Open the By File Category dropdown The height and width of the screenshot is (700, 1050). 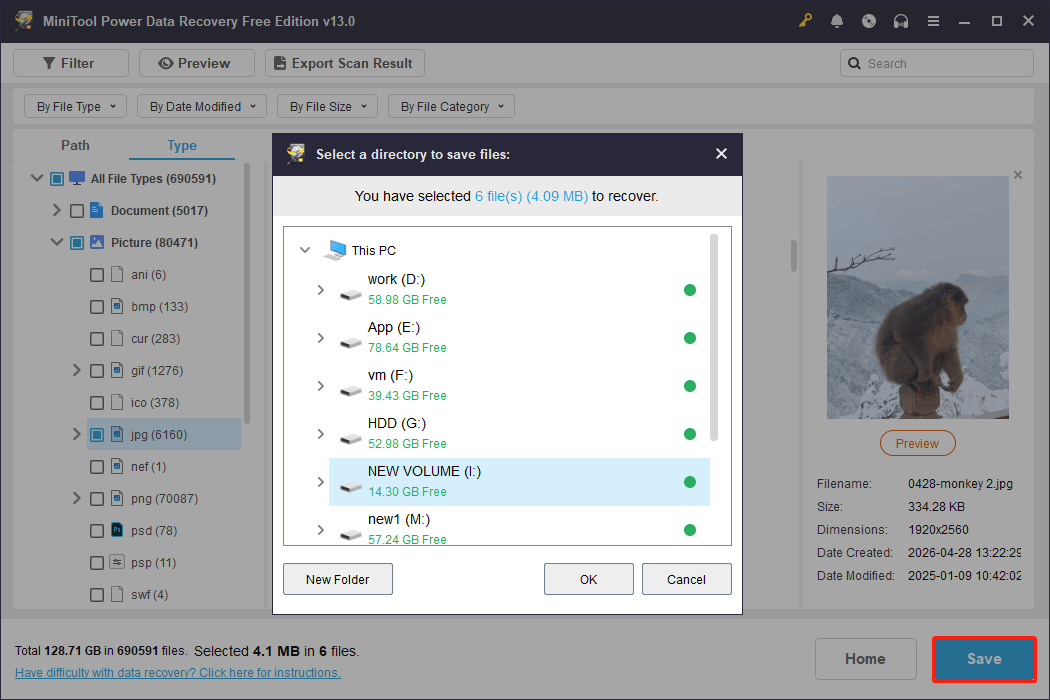pos(451,106)
